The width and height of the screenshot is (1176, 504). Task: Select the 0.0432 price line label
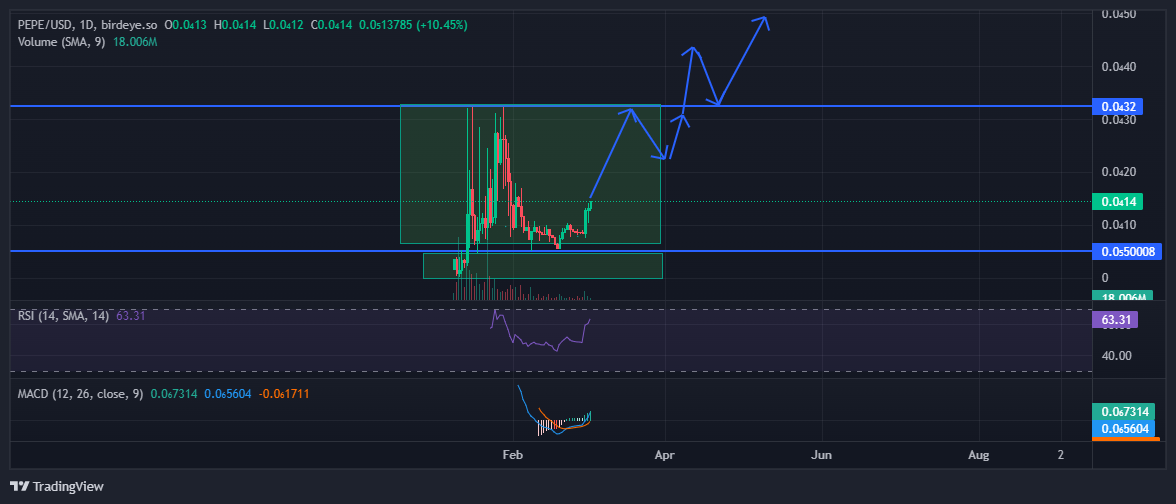1118,106
